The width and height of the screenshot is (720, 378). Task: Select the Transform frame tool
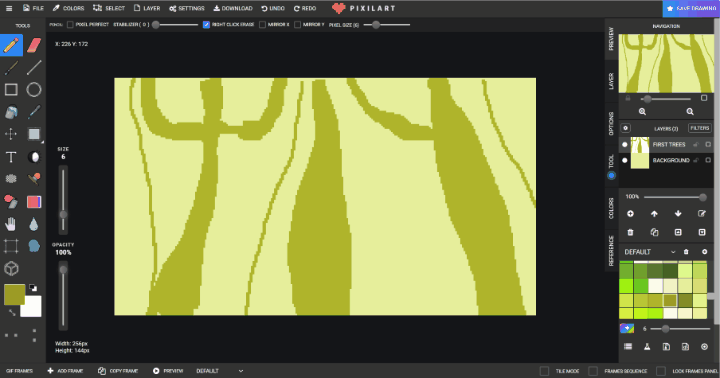click(x=11, y=246)
